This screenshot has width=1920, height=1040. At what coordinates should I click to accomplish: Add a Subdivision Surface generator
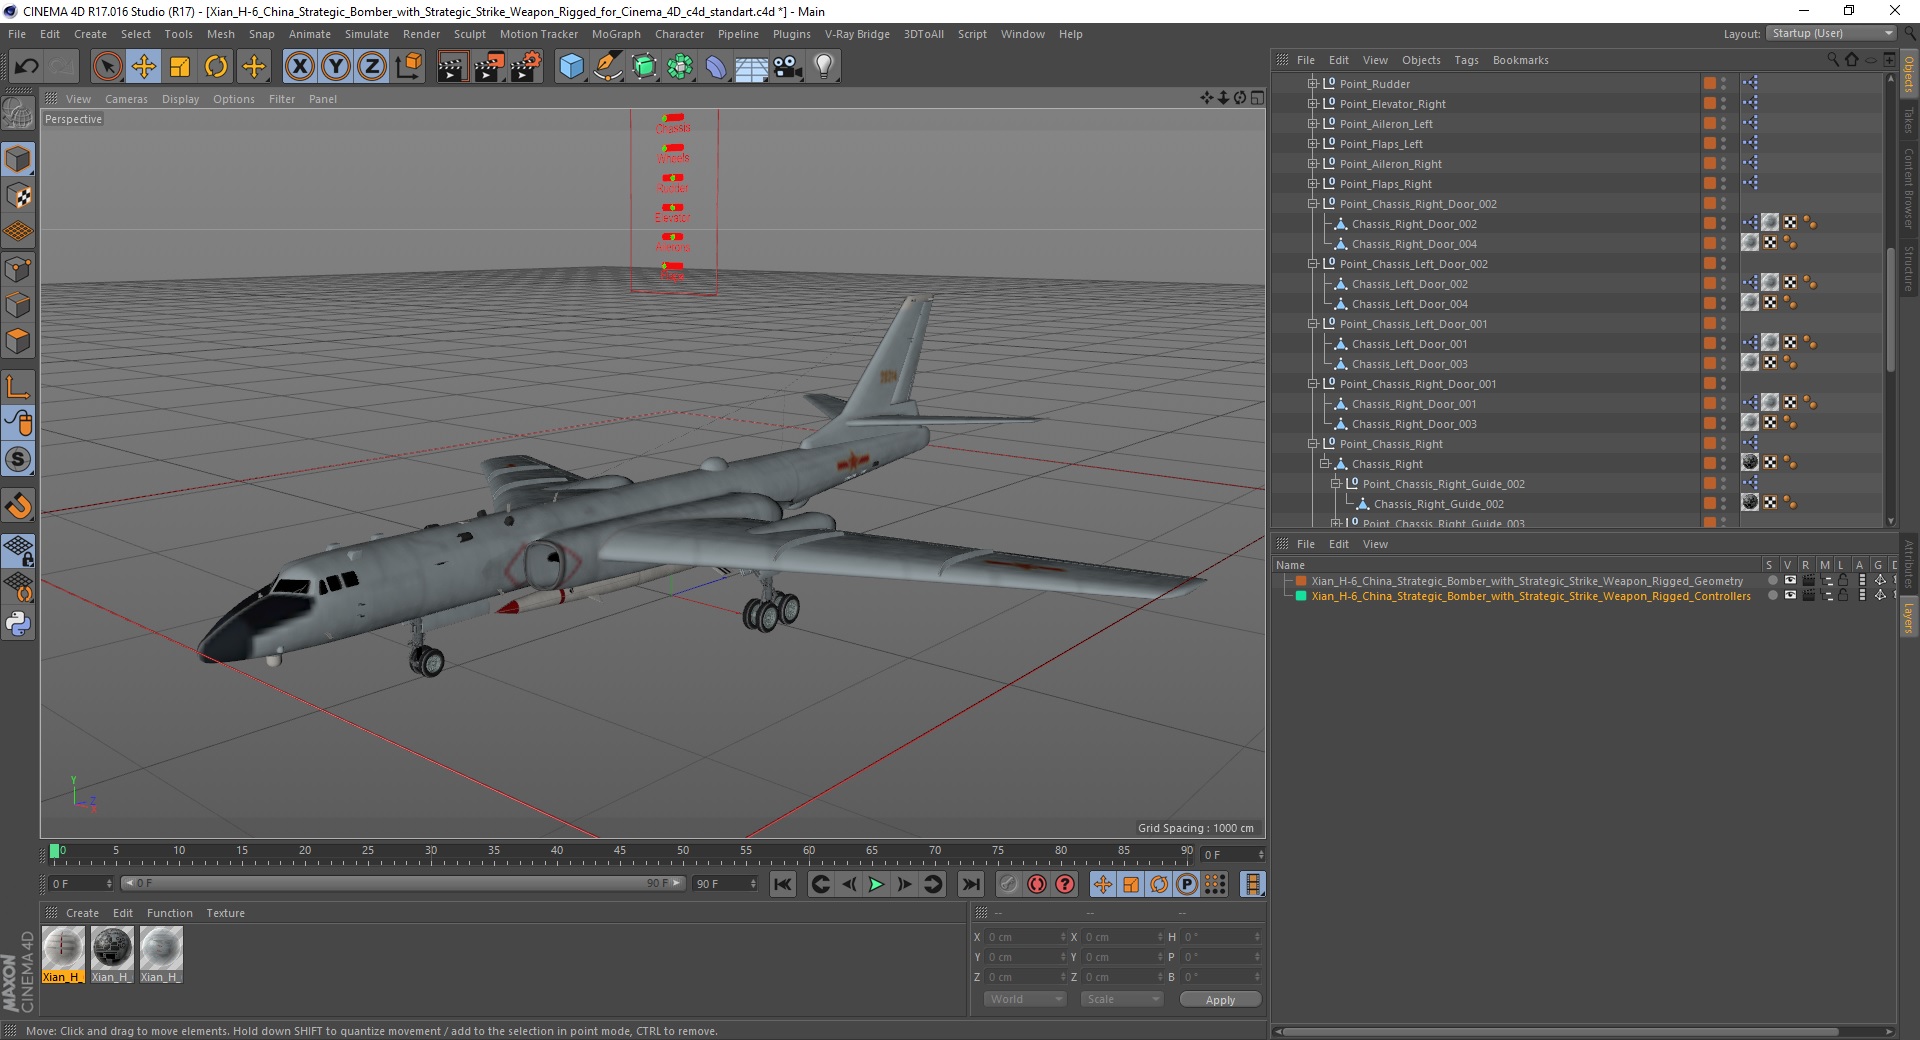[644, 67]
